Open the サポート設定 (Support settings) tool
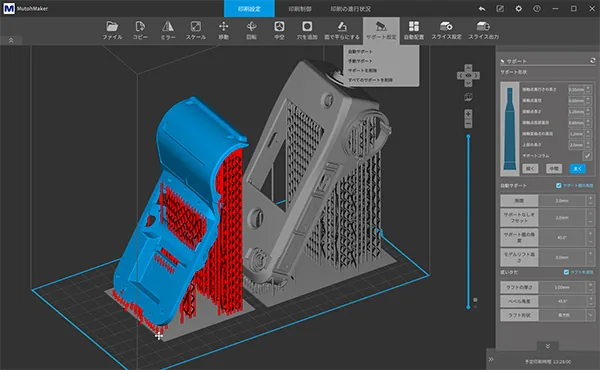The image size is (600, 370). [x=381, y=30]
